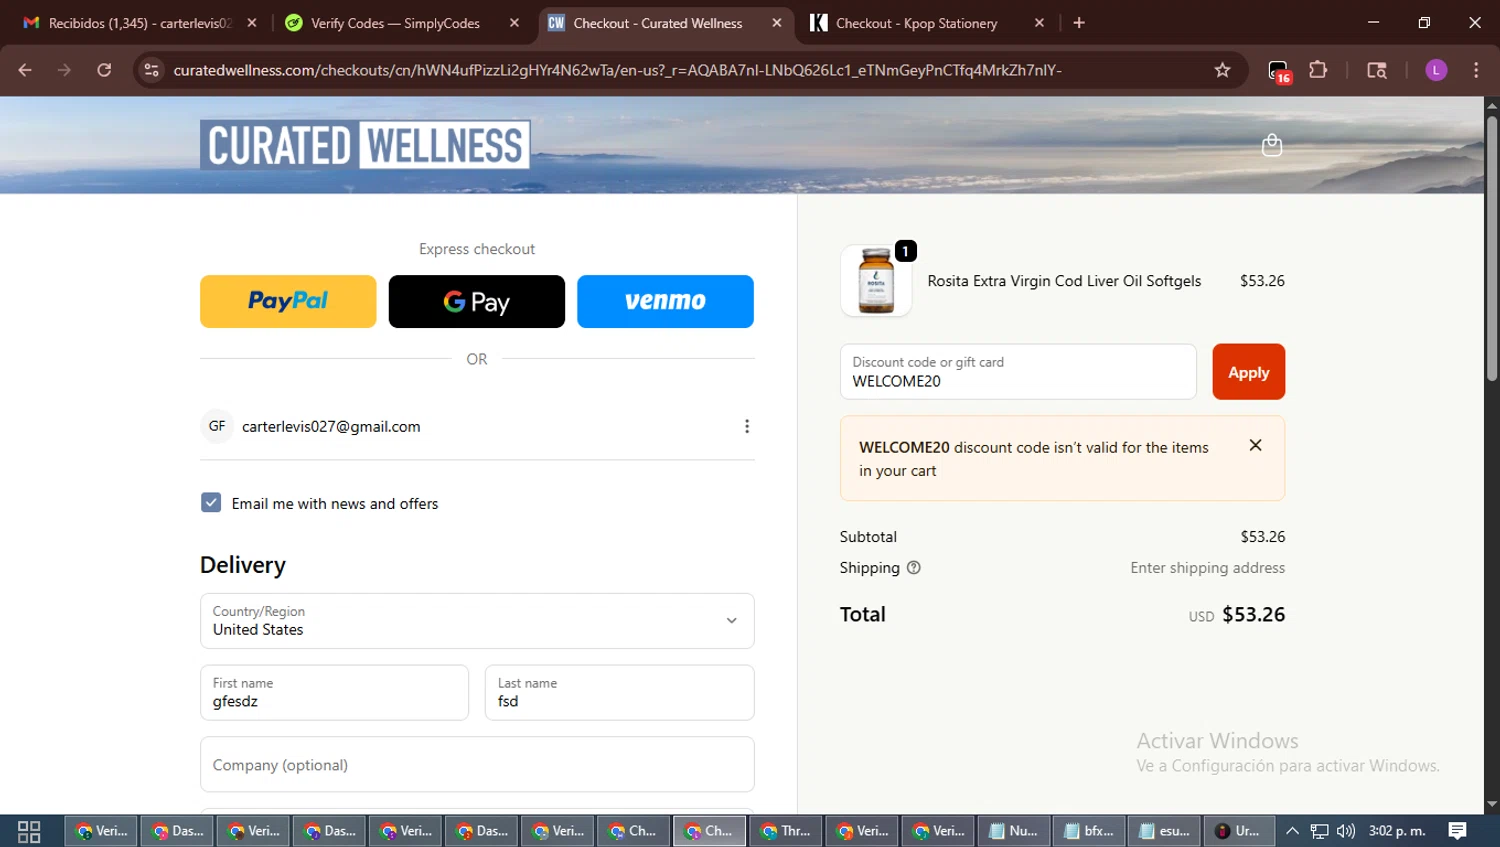Viewport: 1500px width, 847px height.
Task: Open the 'Ur...' taskbar application
Action: (x=1238, y=831)
